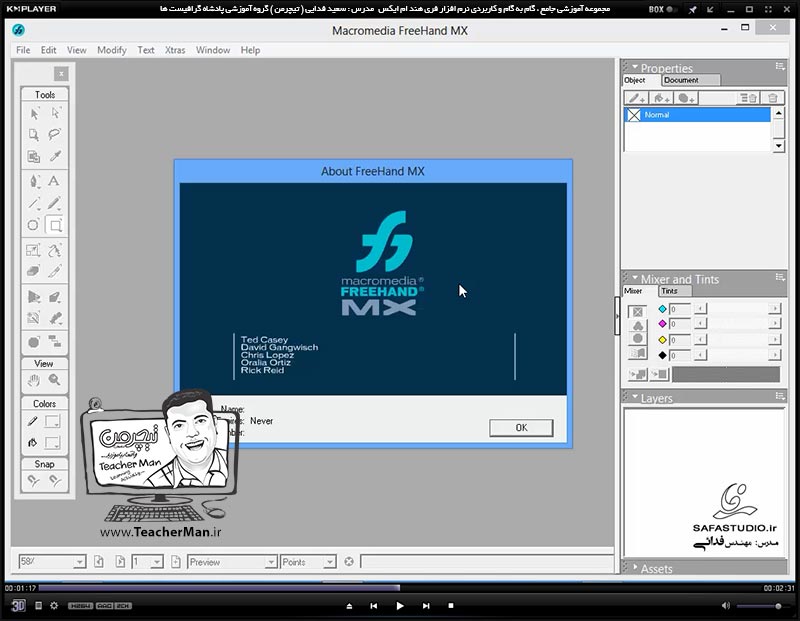Click trash icon in Properties panel

tap(772, 98)
